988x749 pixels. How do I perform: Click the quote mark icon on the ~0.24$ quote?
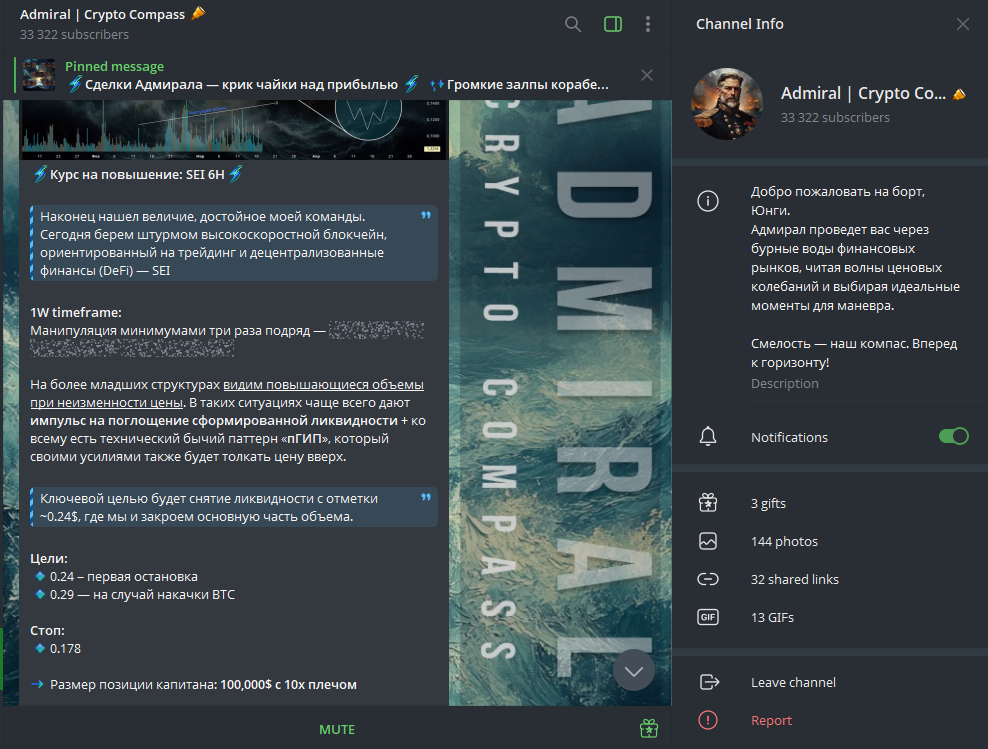click(x=426, y=498)
